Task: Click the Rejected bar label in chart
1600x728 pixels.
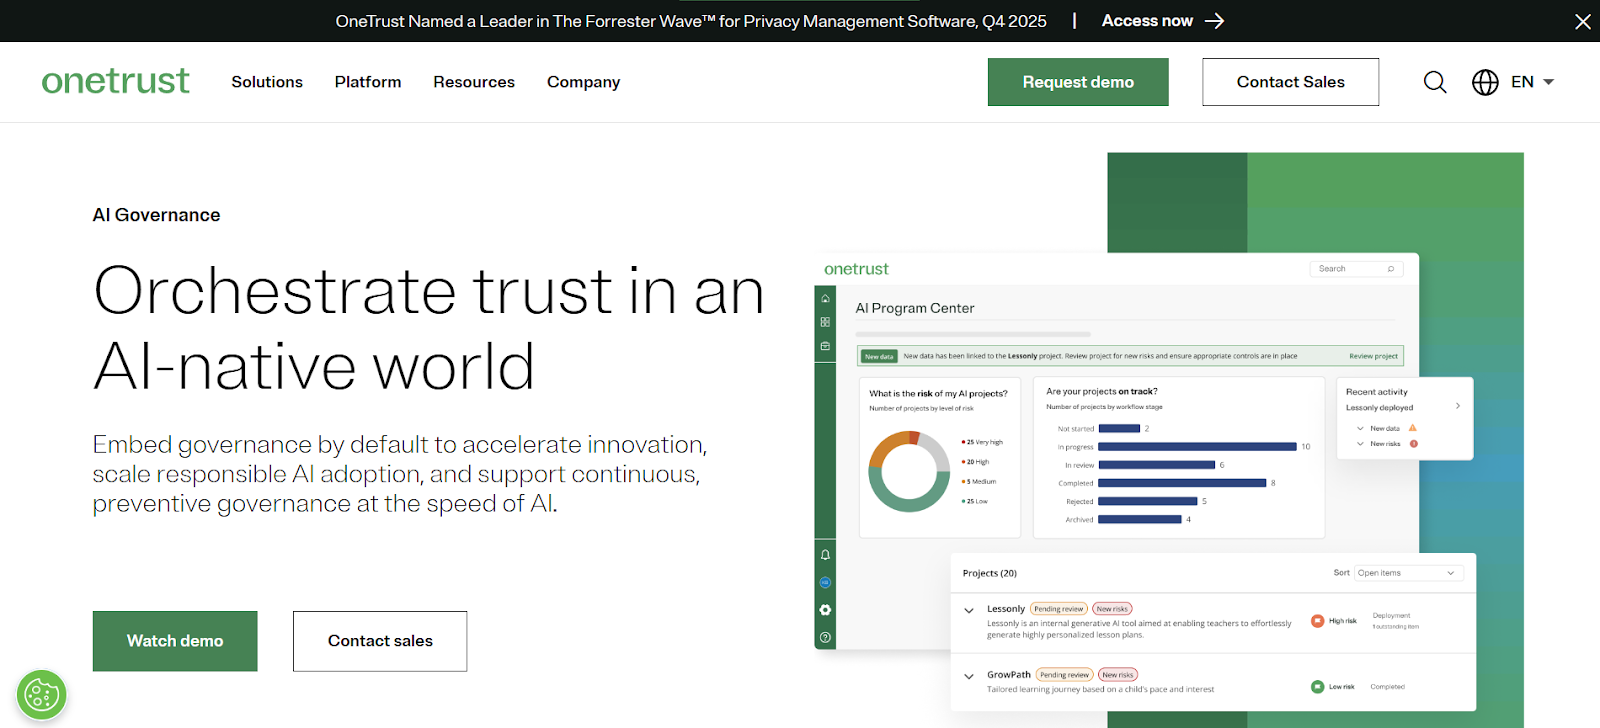Action: [x=1079, y=501]
